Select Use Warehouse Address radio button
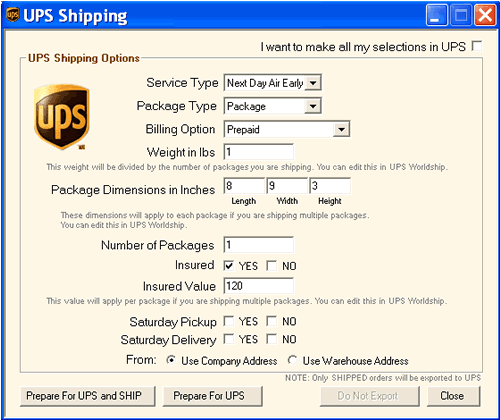This screenshot has width=500, height=420. tap(293, 360)
